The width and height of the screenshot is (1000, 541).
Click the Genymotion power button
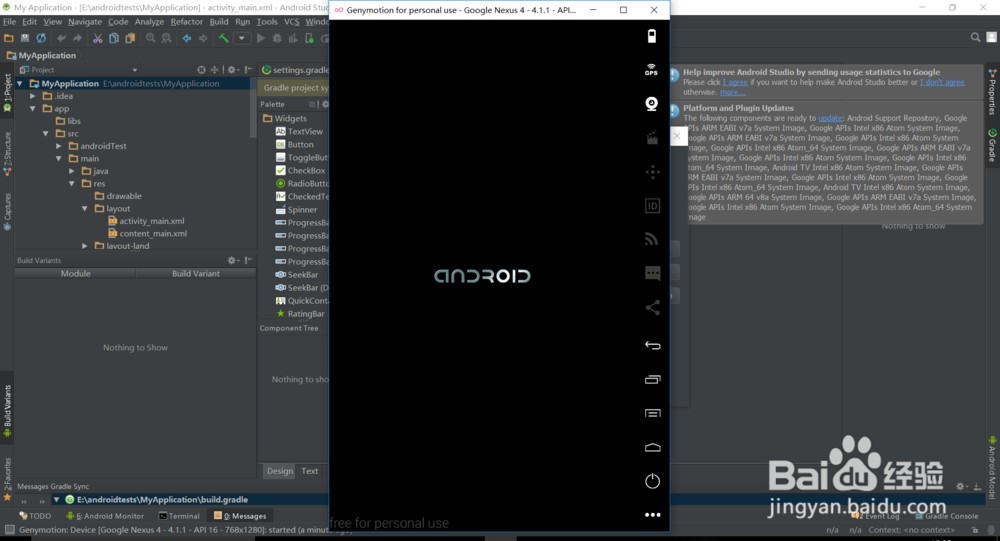(x=652, y=481)
